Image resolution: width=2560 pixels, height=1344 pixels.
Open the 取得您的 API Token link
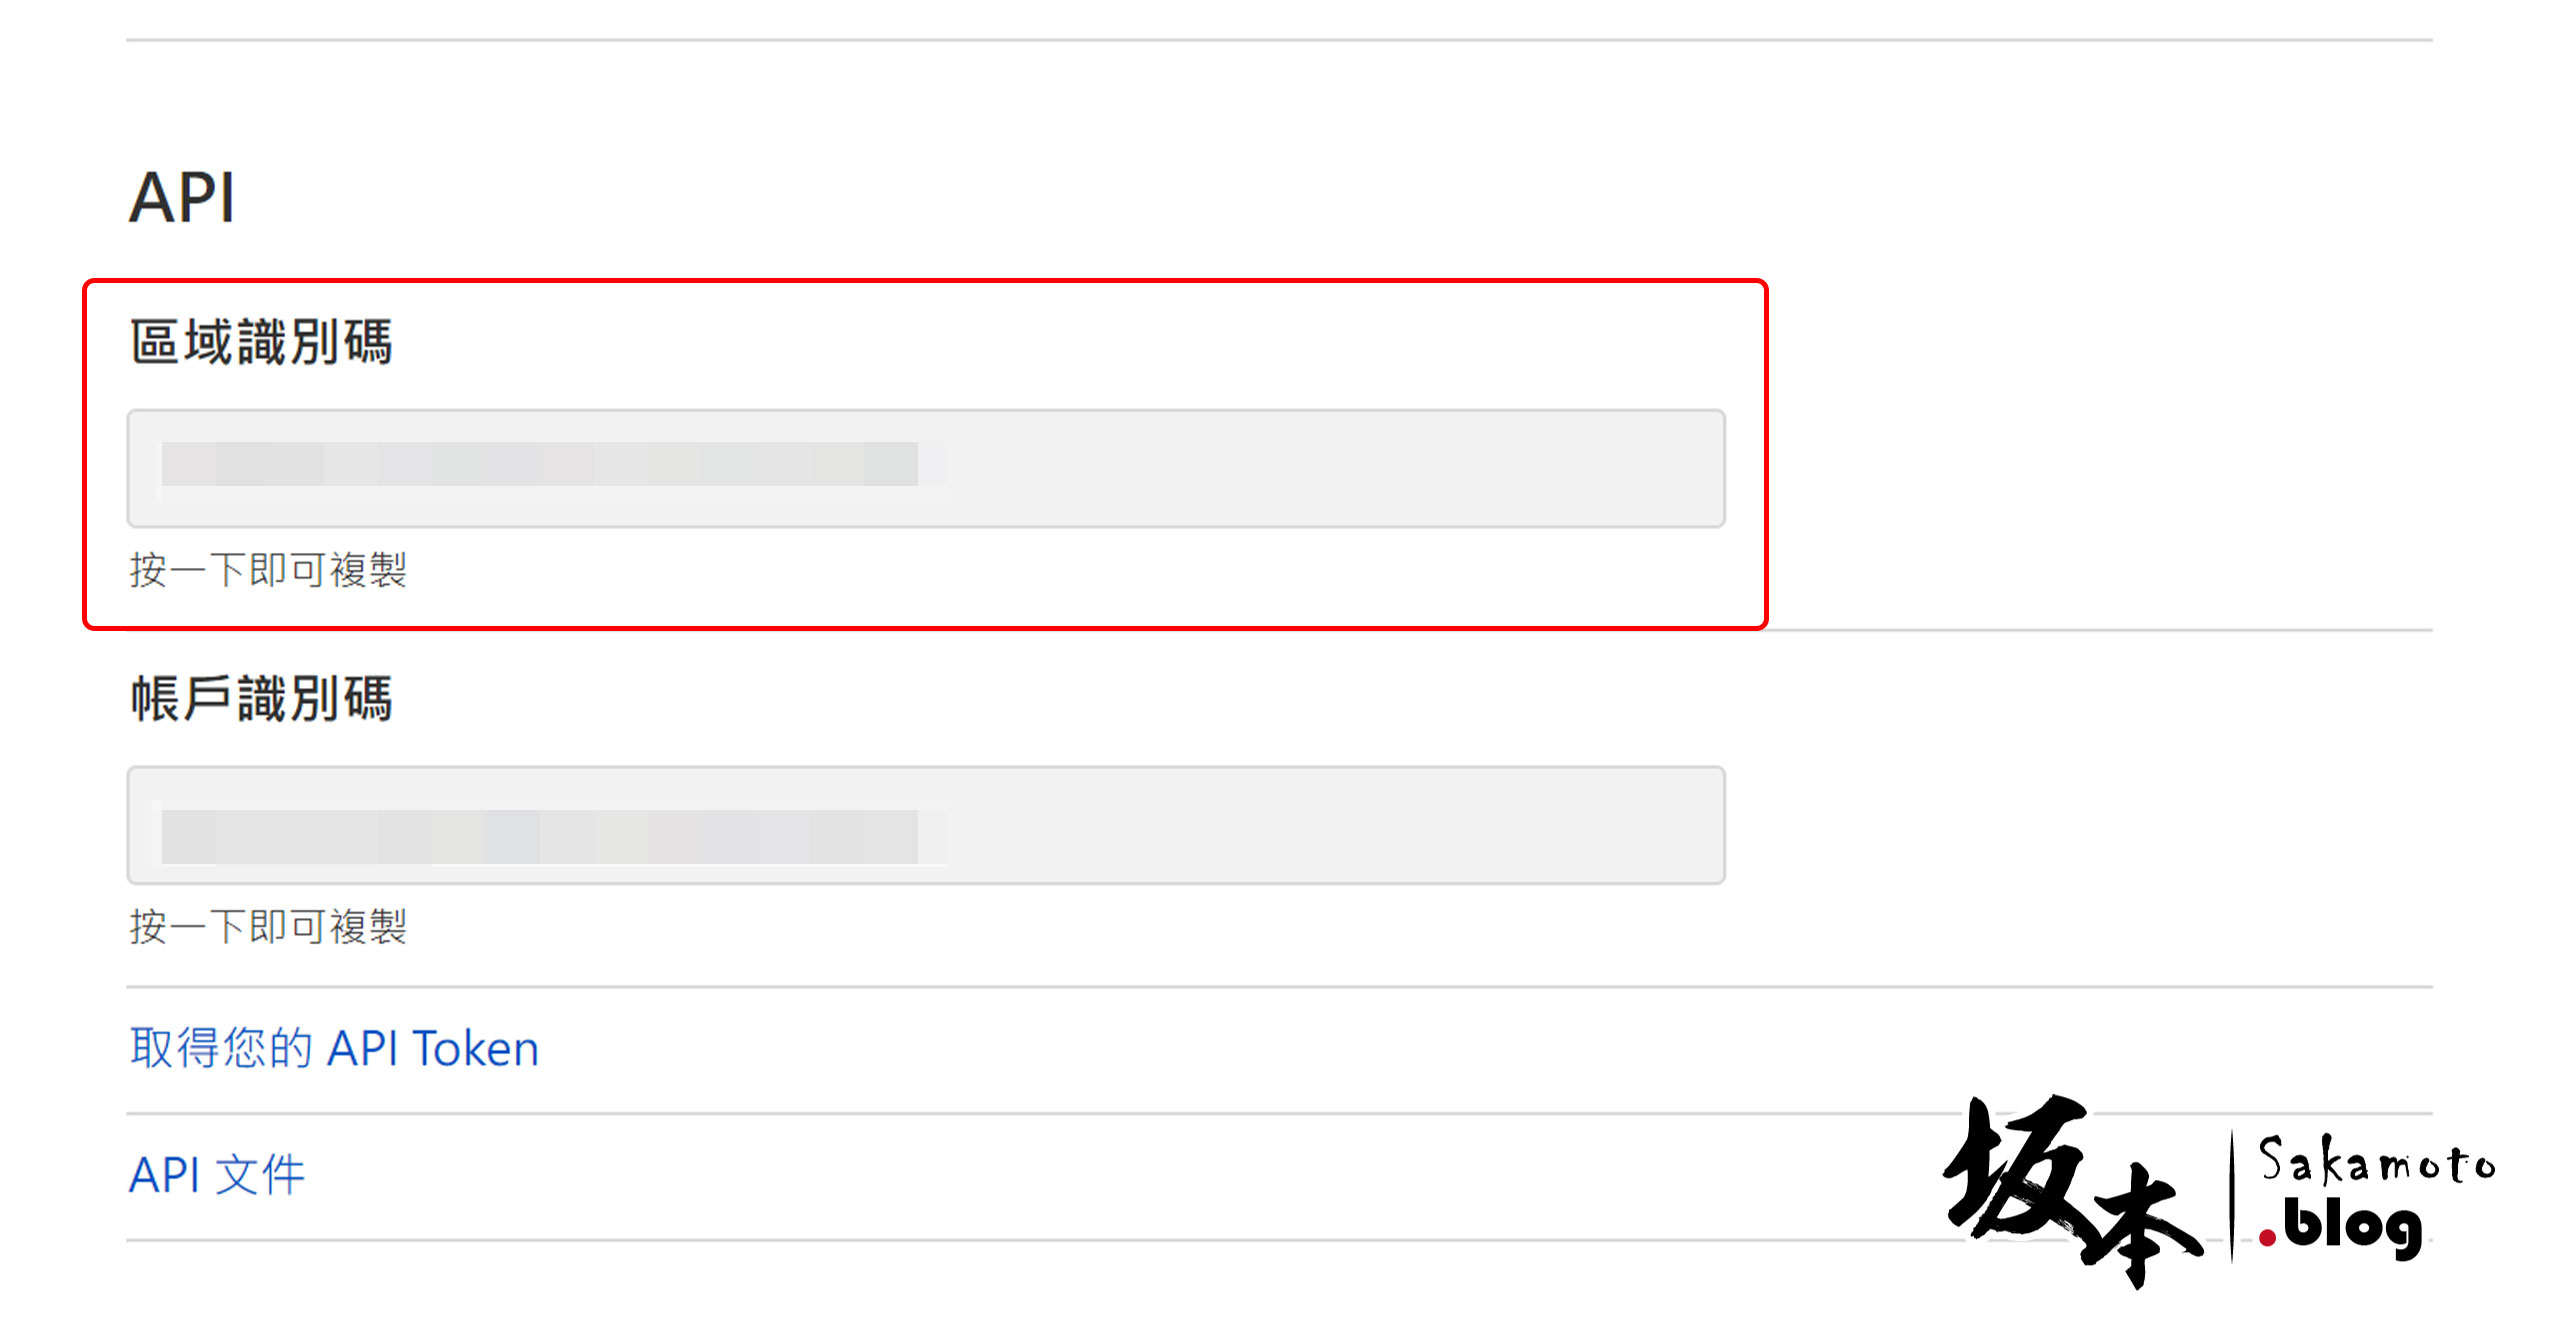(334, 1049)
